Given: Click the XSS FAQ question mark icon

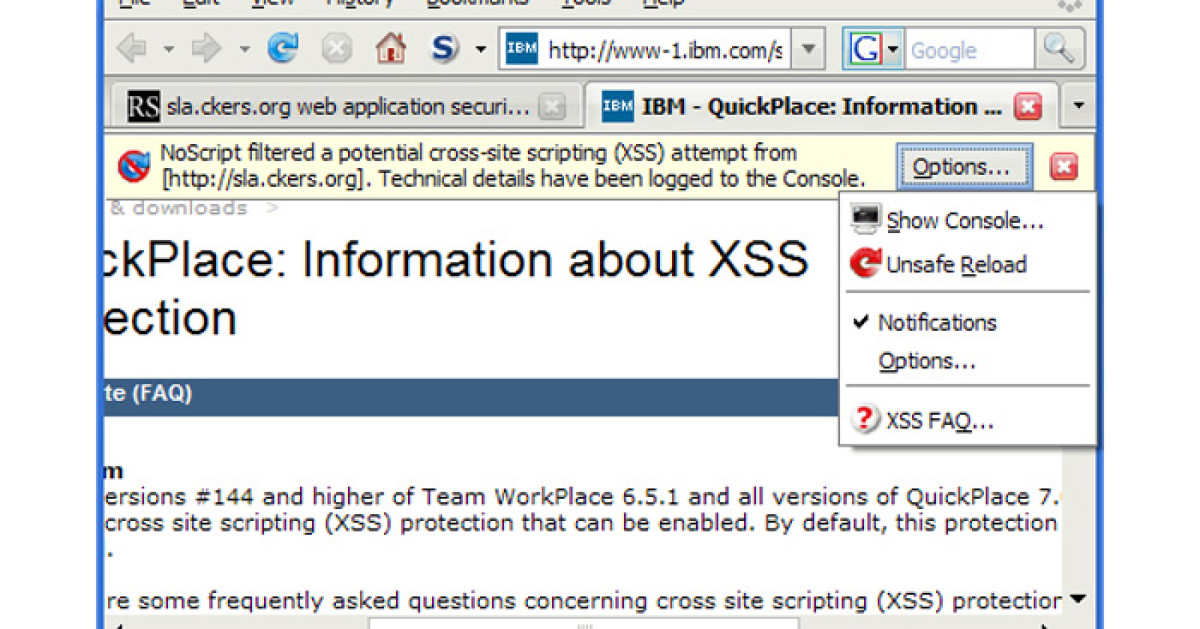Looking at the screenshot, I should [x=865, y=421].
